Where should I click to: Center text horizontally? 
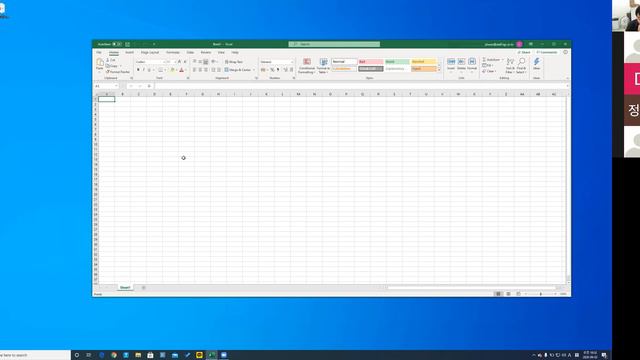point(200,70)
